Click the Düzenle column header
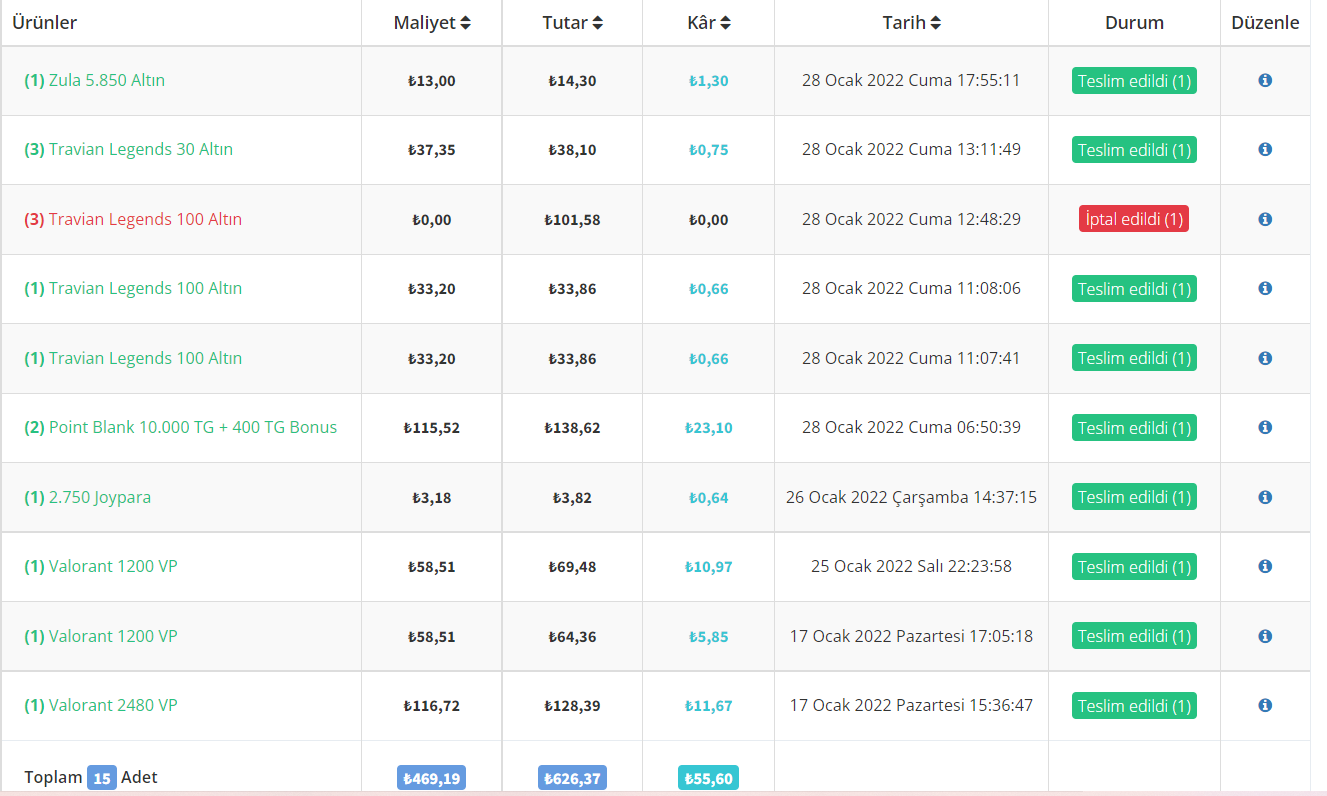 tap(1265, 23)
